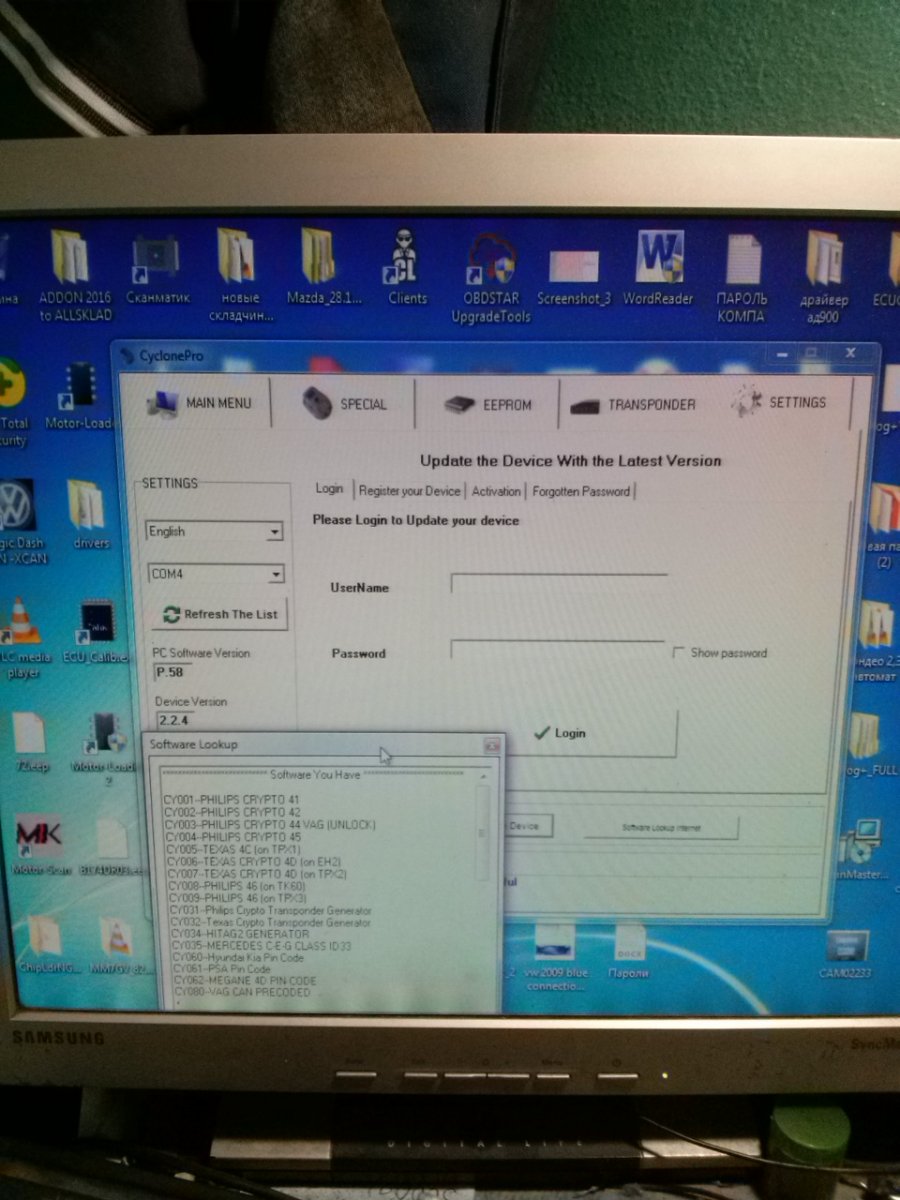Viewport: 900px width, 1200px height.
Task: Click the UserName input field
Action: [x=558, y=584]
